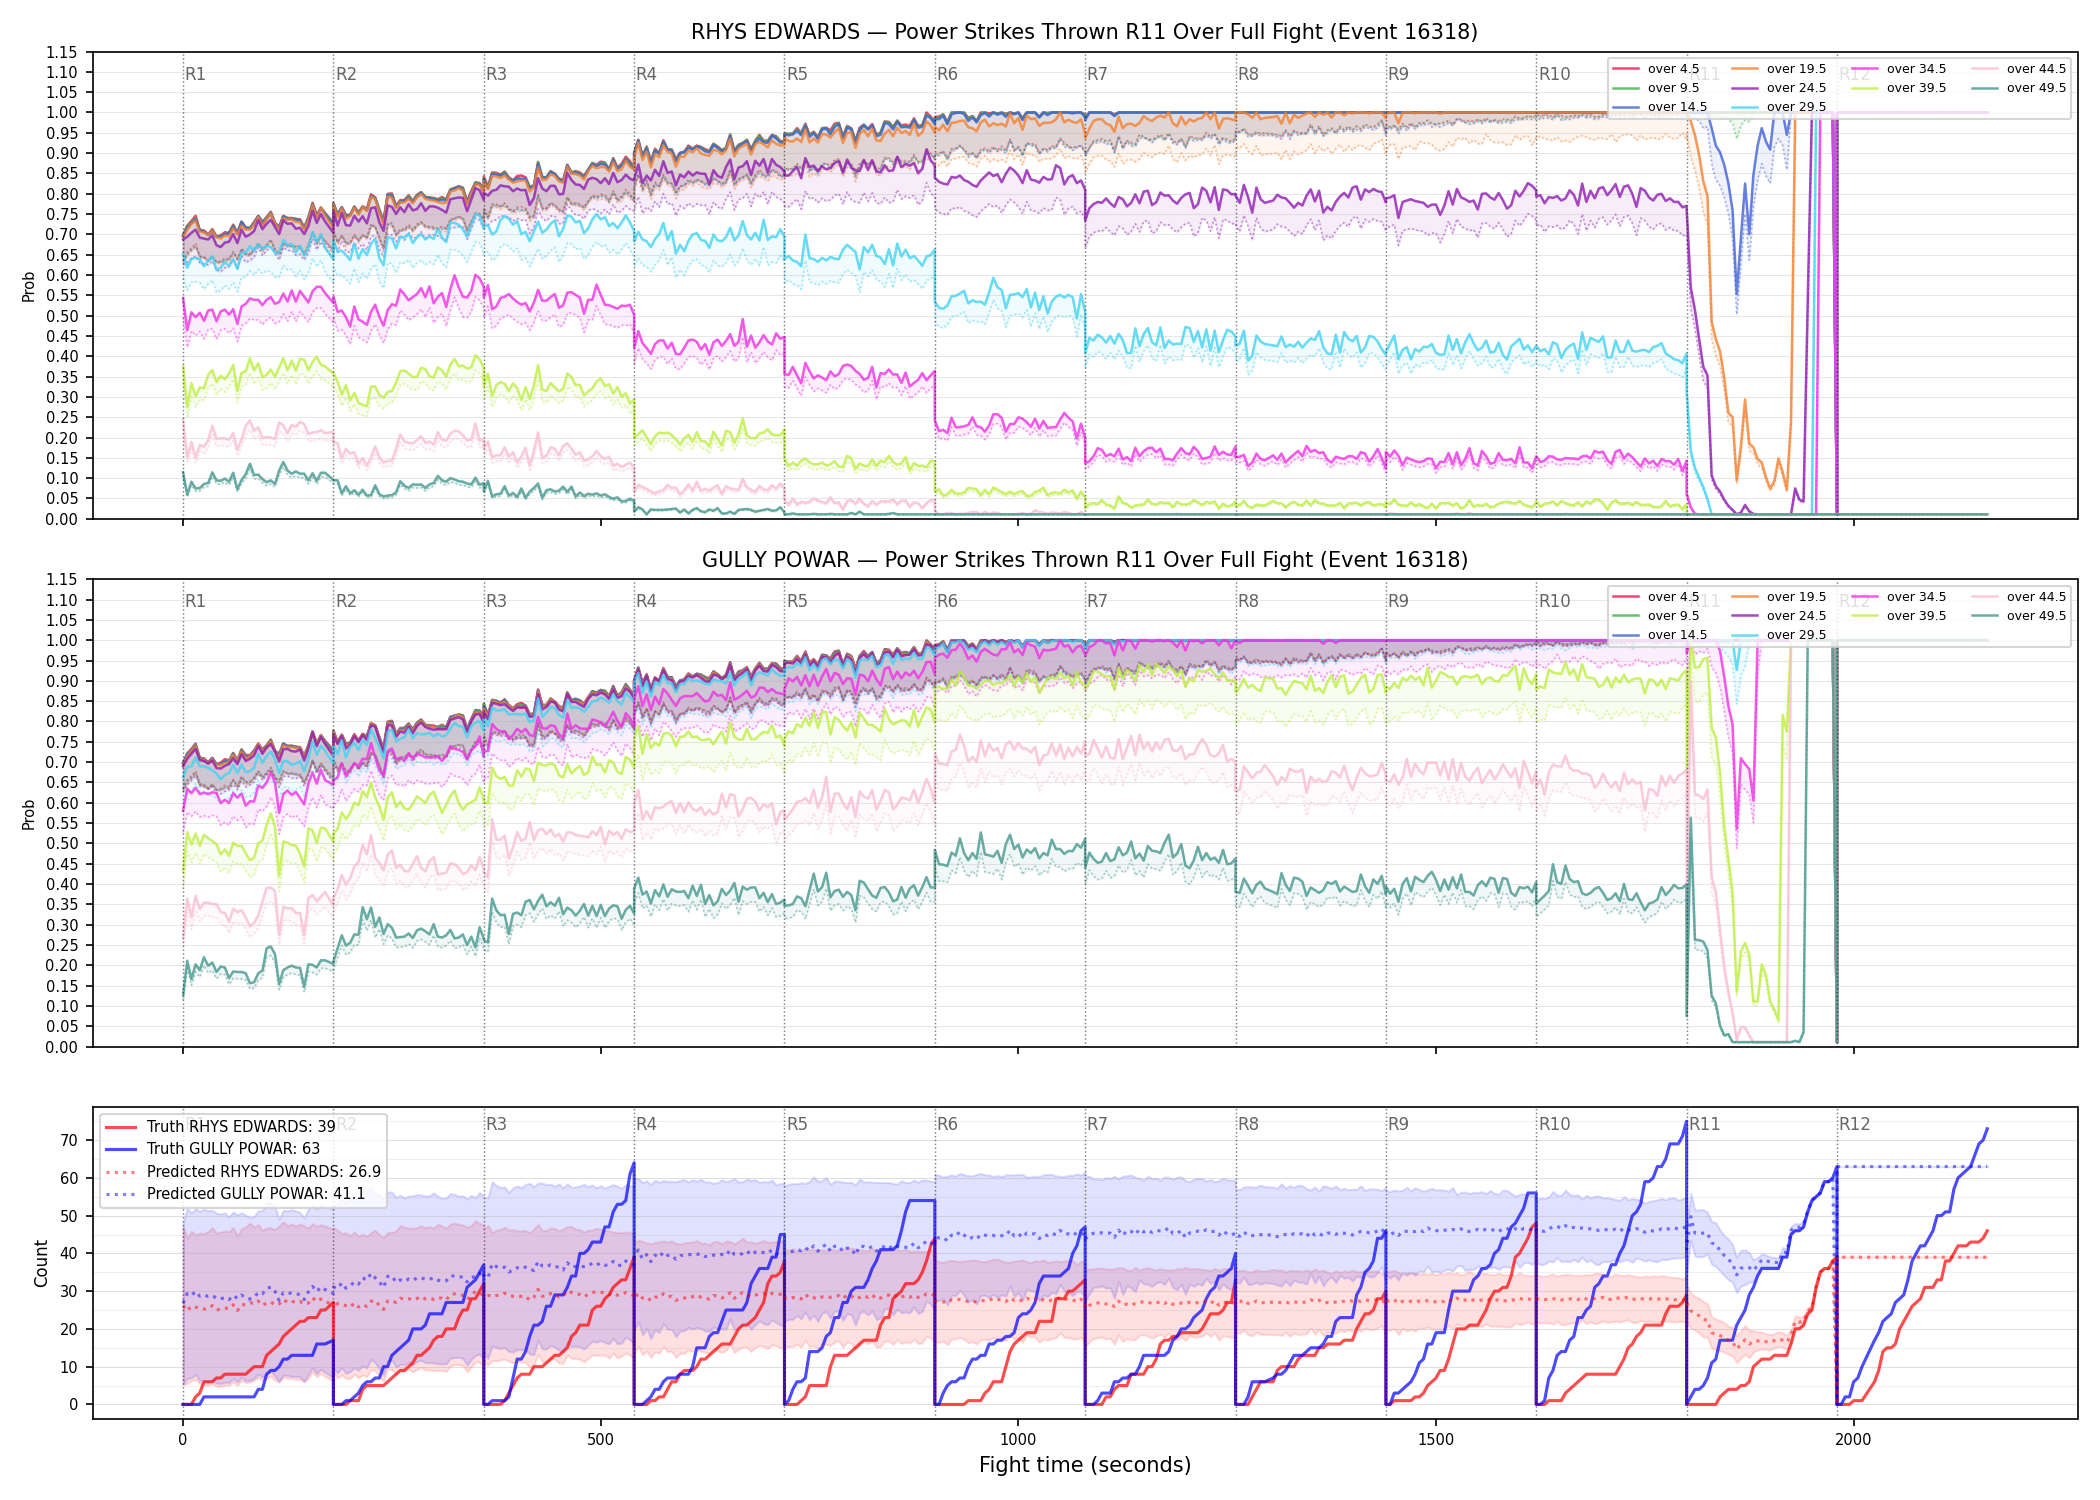Click the R1 round label in Gully Powar panel

tap(195, 601)
